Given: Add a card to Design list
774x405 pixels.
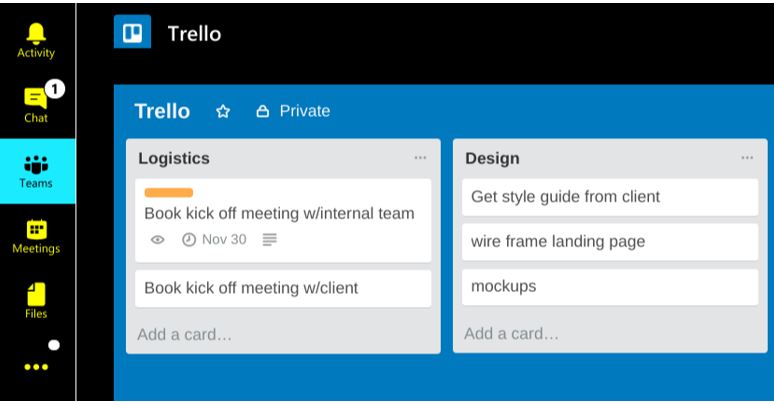Looking at the screenshot, I should click(511, 333).
